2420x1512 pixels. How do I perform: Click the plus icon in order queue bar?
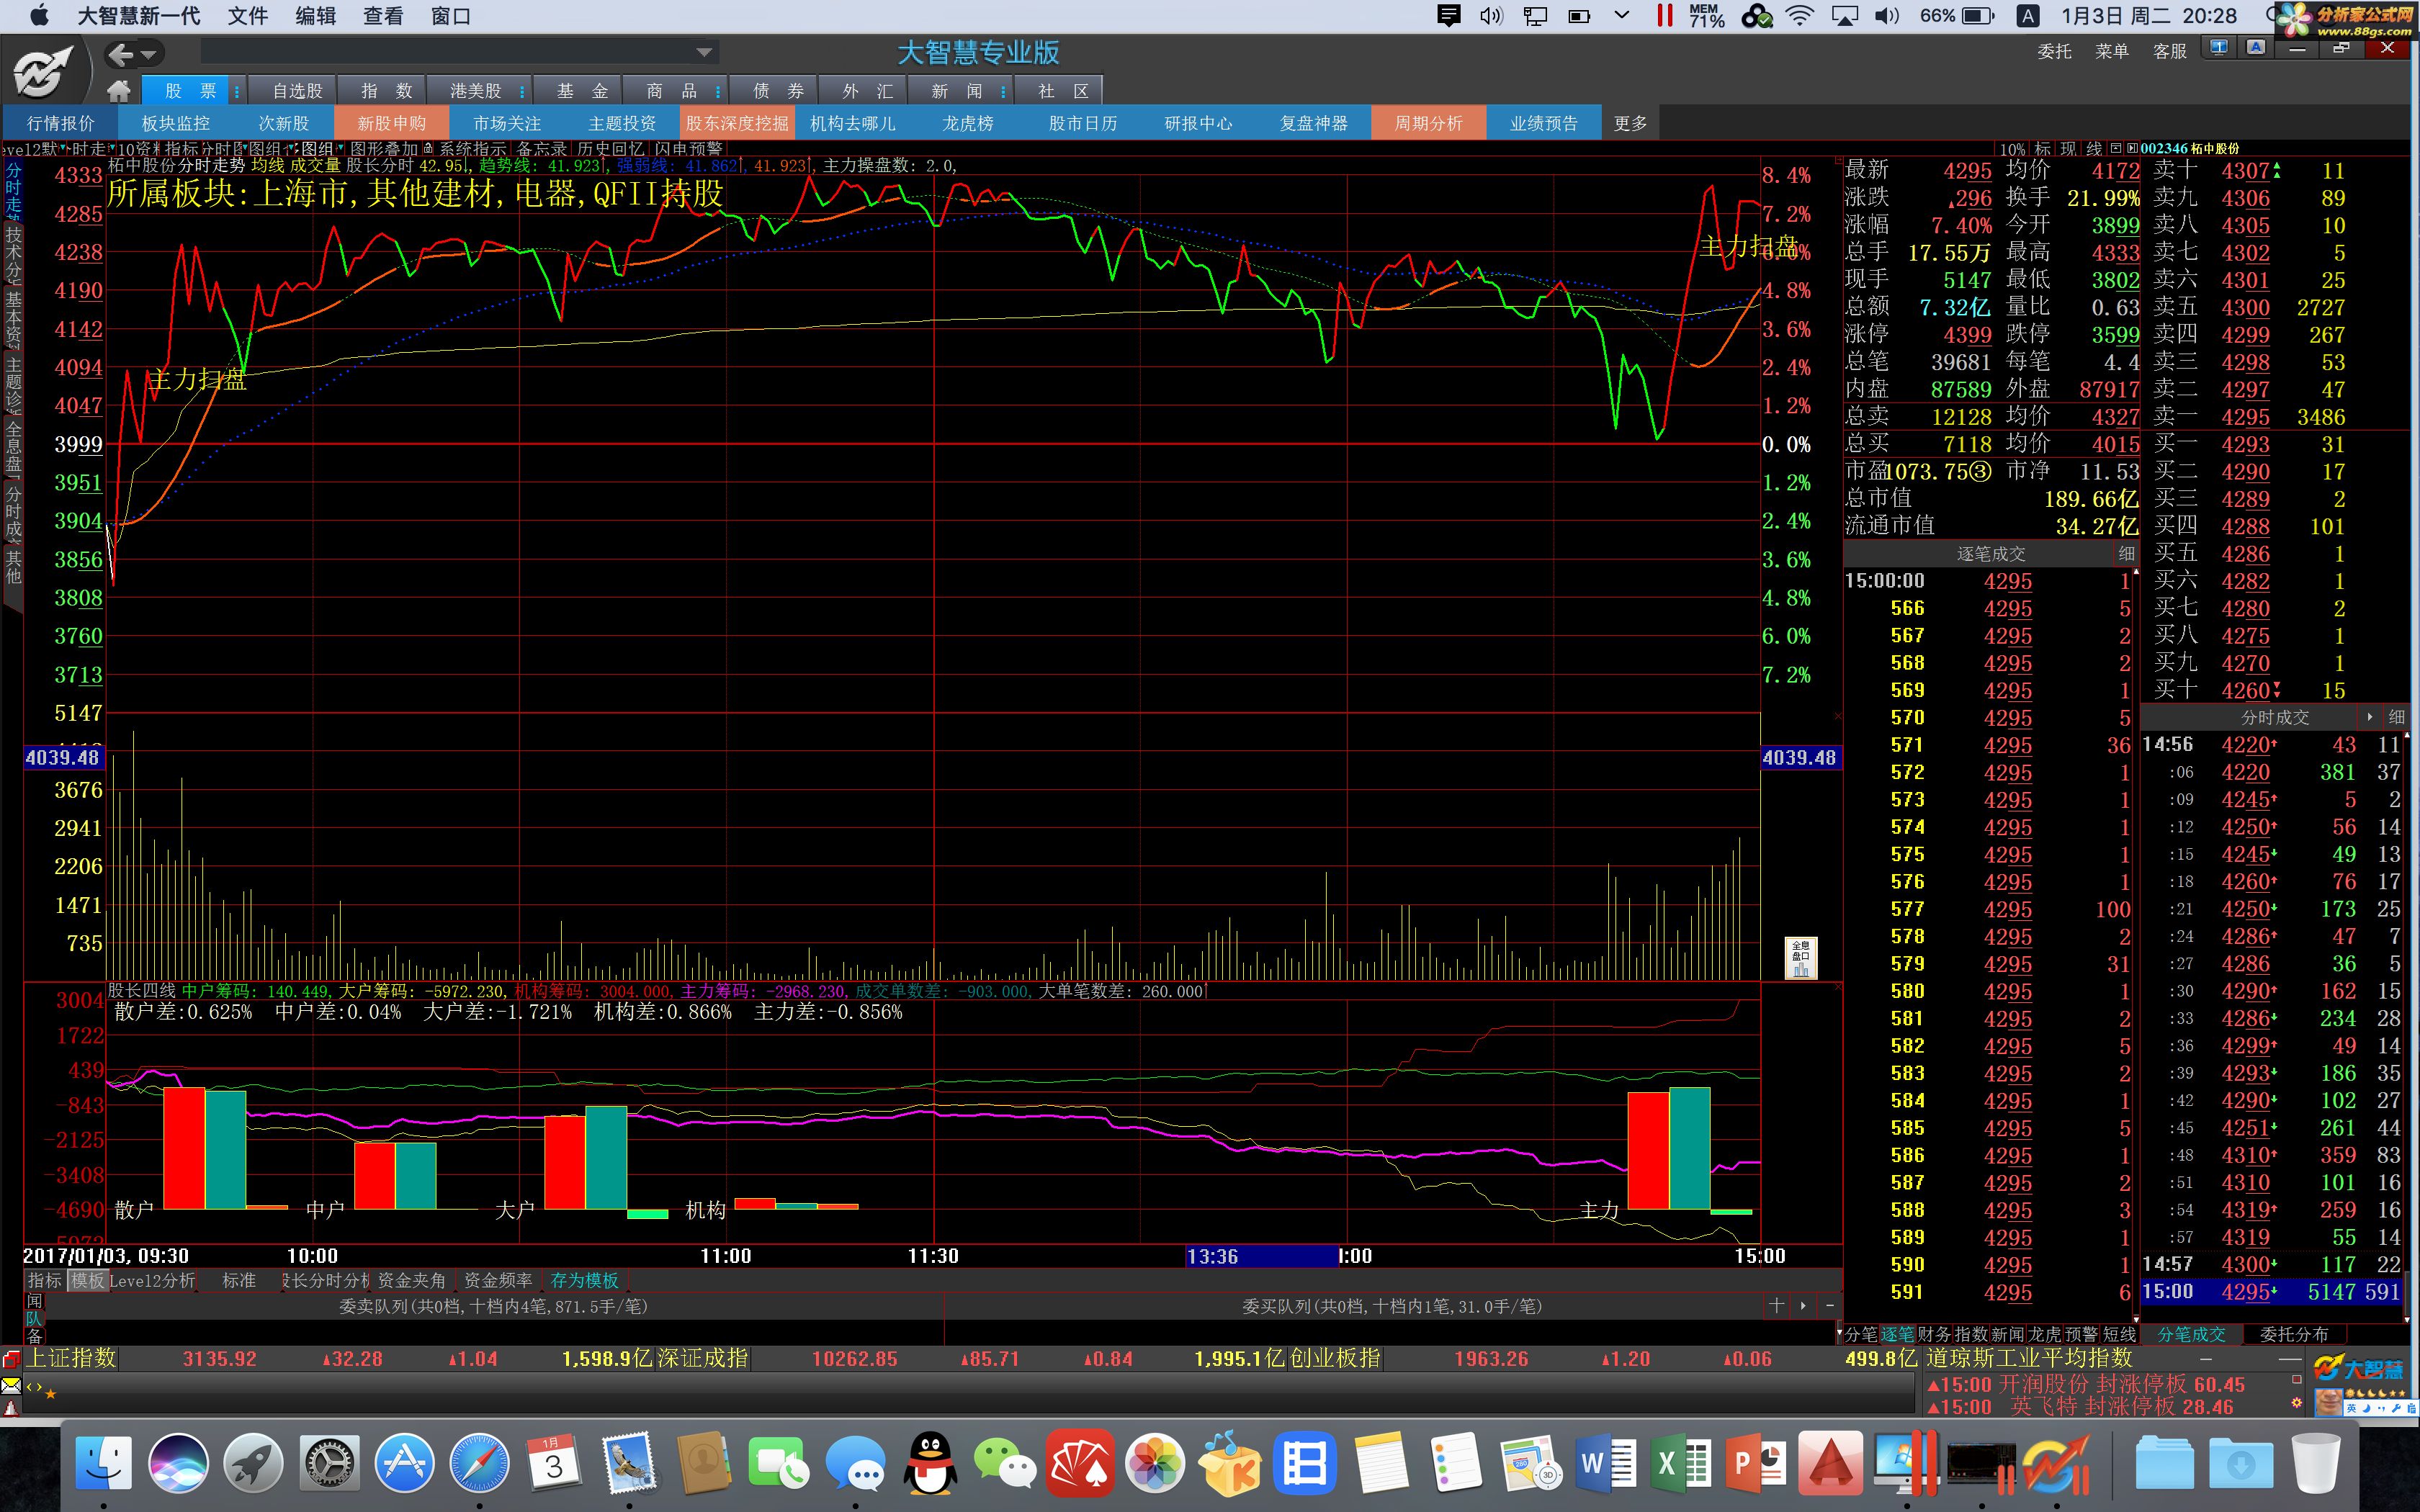(1776, 1305)
